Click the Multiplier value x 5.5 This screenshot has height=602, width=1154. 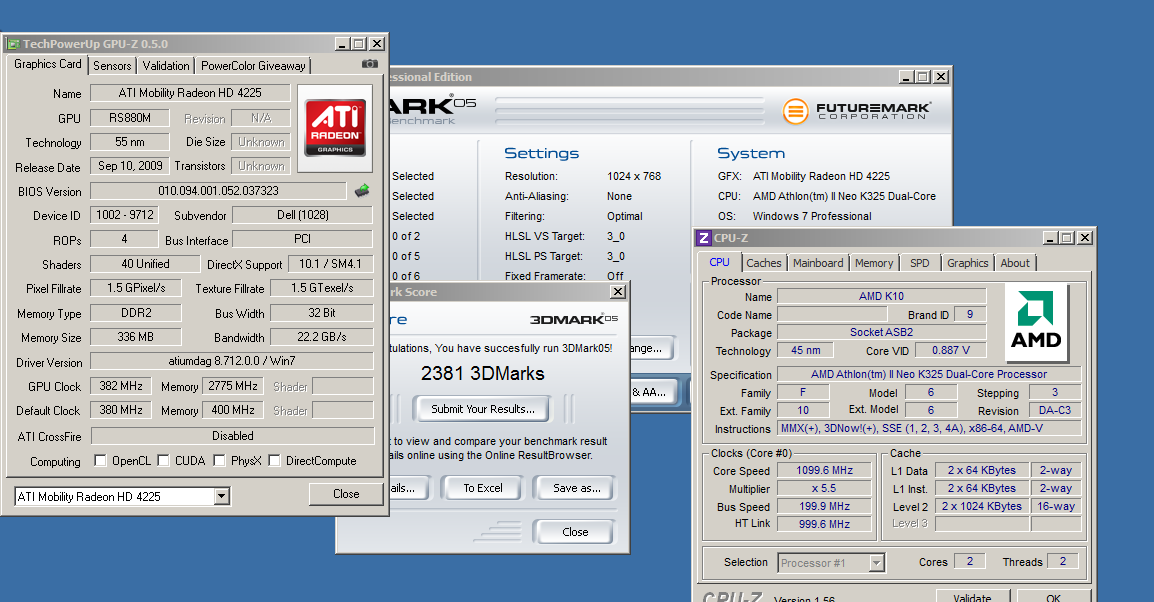point(824,488)
